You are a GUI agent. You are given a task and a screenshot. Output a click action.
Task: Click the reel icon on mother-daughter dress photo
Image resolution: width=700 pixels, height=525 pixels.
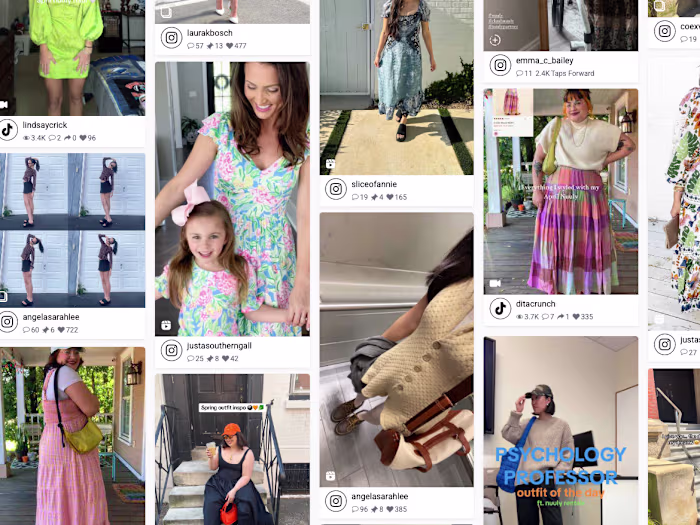[x=166, y=325]
